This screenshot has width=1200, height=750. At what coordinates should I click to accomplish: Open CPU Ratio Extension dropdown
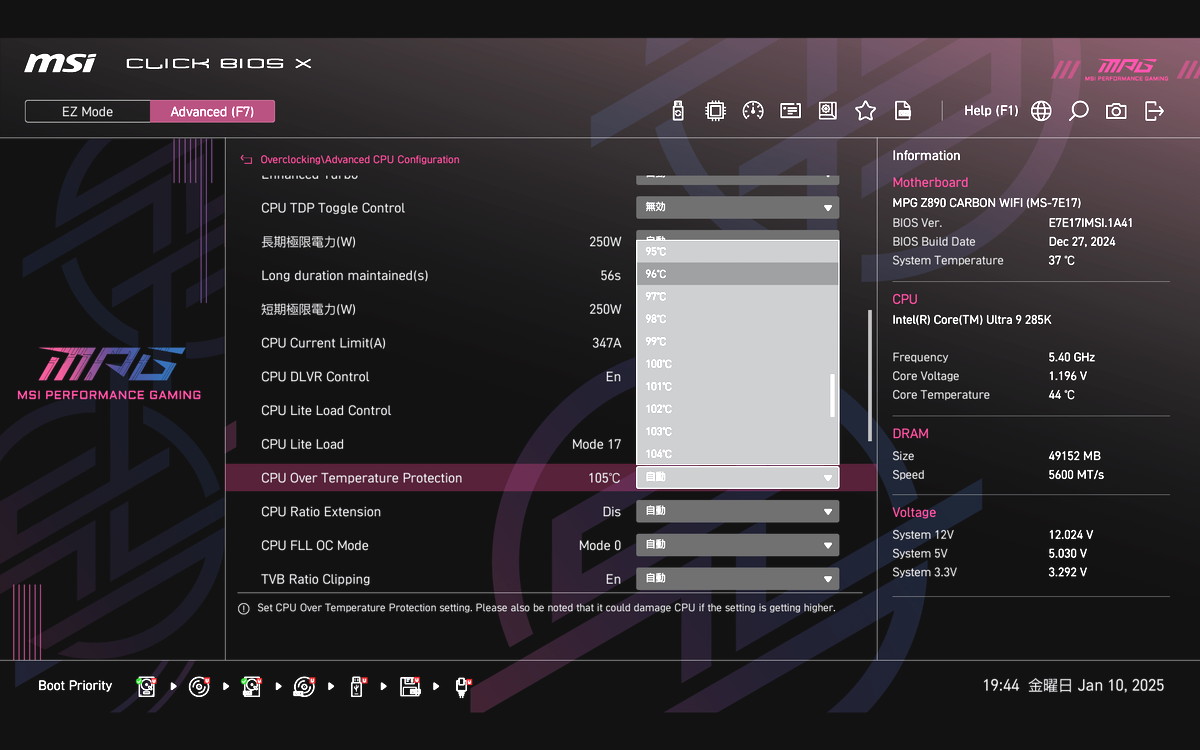click(x=737, y=512)
